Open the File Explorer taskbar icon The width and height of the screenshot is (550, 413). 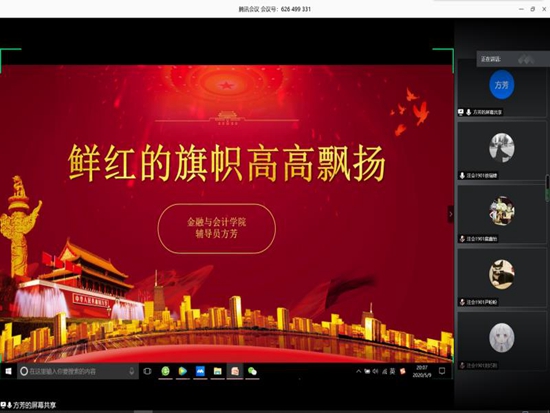click(218, 371)
